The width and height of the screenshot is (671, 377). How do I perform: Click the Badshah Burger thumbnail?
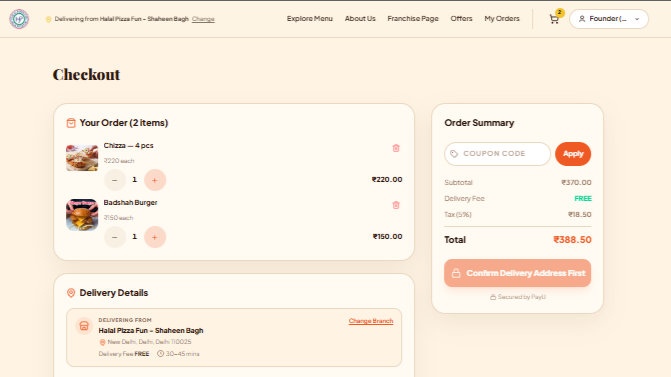tap(82, 215)
